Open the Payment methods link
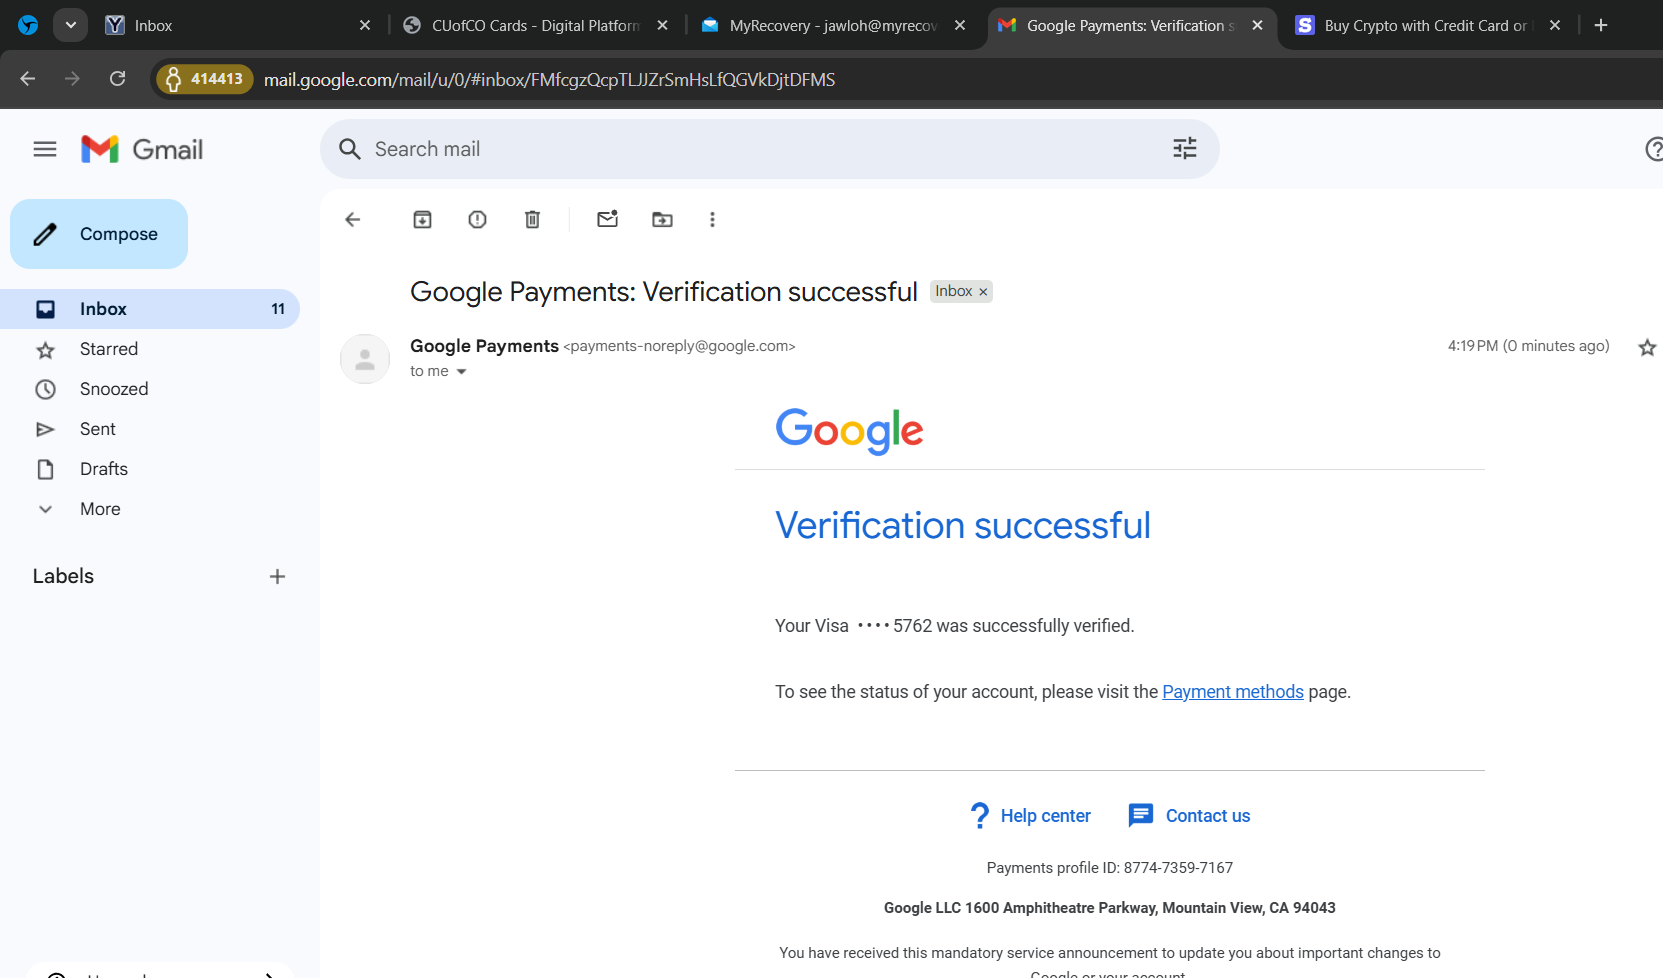1663x978 pixels. click(1232, 692)
